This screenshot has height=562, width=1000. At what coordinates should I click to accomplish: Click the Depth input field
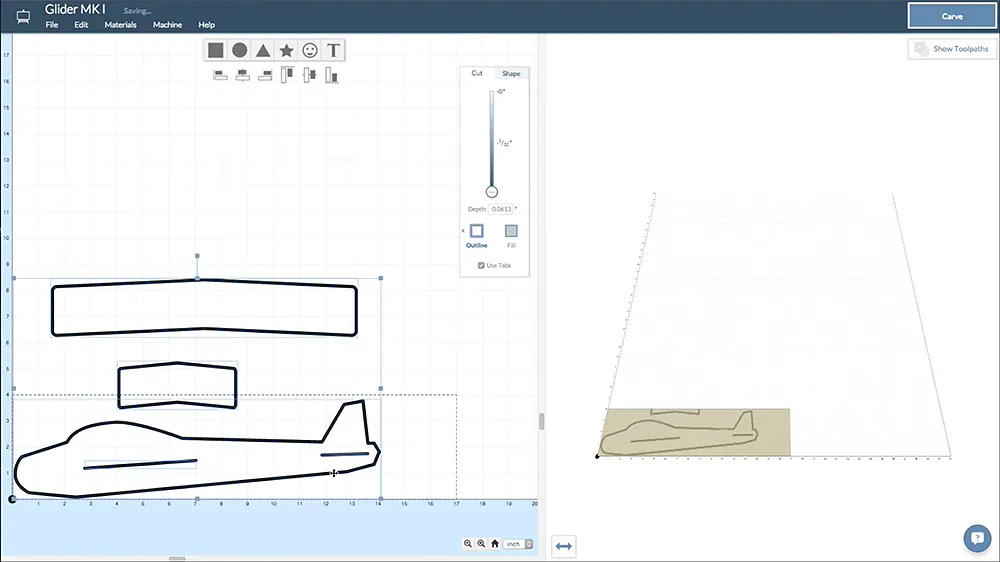500,209
